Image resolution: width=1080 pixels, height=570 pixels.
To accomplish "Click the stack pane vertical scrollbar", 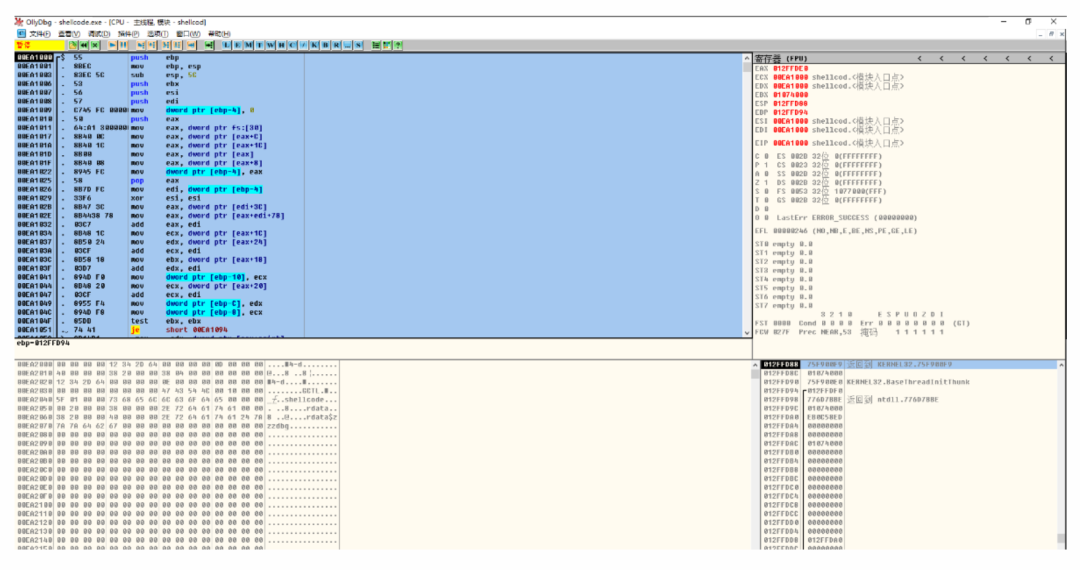I will [1062, 450].
